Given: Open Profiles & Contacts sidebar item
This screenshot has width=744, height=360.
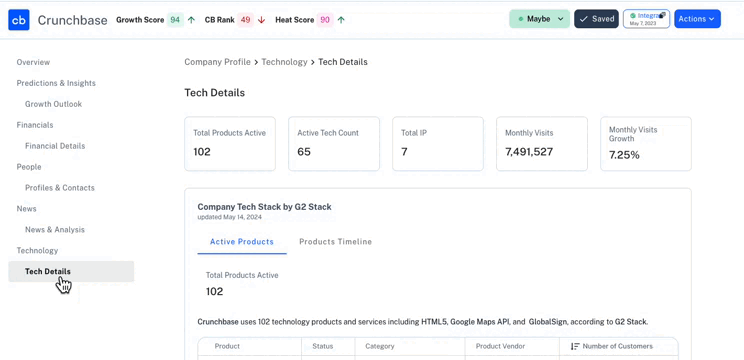Looking at the screenshot, I should pos(60,187).
